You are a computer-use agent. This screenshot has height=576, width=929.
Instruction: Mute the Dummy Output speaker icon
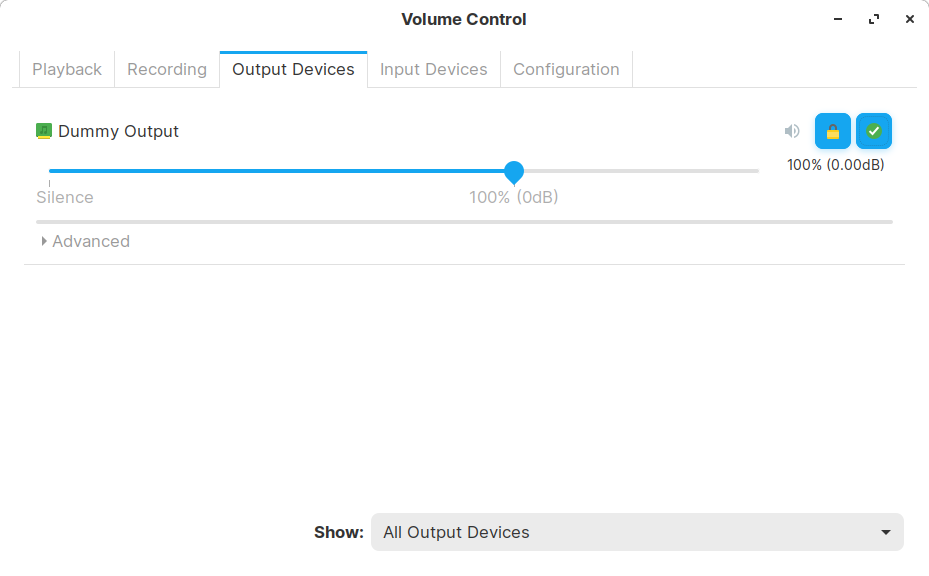pyautogui.click(x=792, y=131)
